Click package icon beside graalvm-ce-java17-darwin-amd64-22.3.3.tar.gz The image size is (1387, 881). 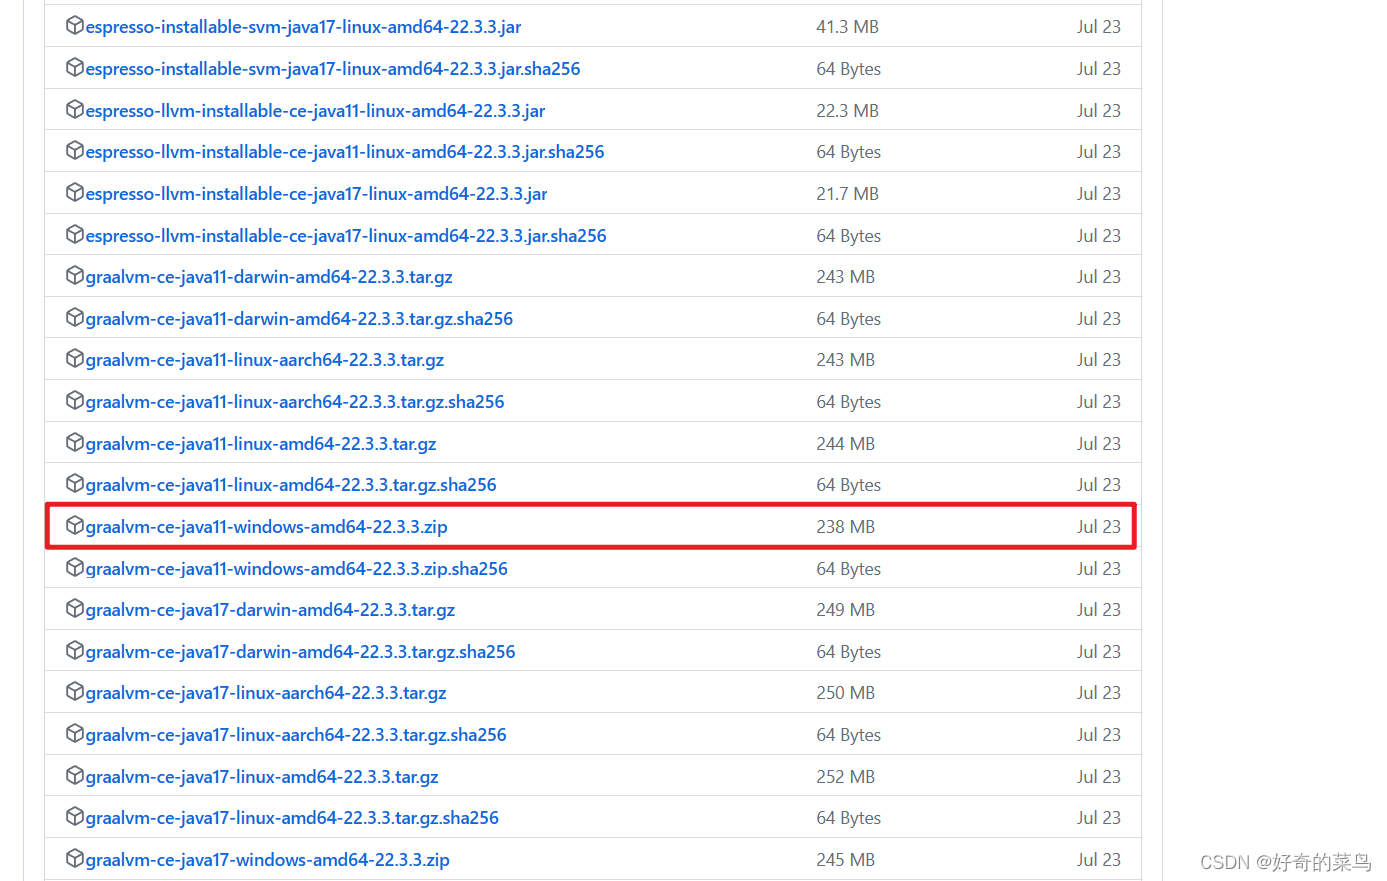[74, 608]
